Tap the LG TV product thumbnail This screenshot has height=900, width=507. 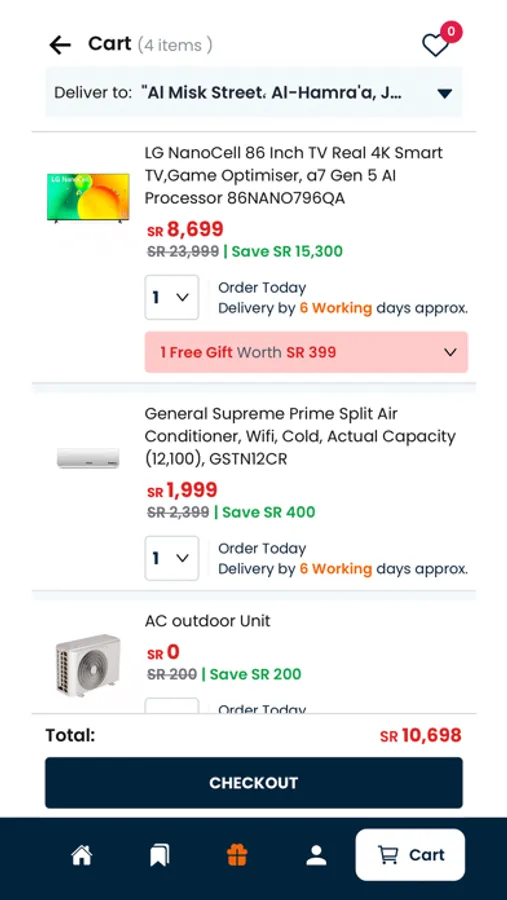pos(88,197)
